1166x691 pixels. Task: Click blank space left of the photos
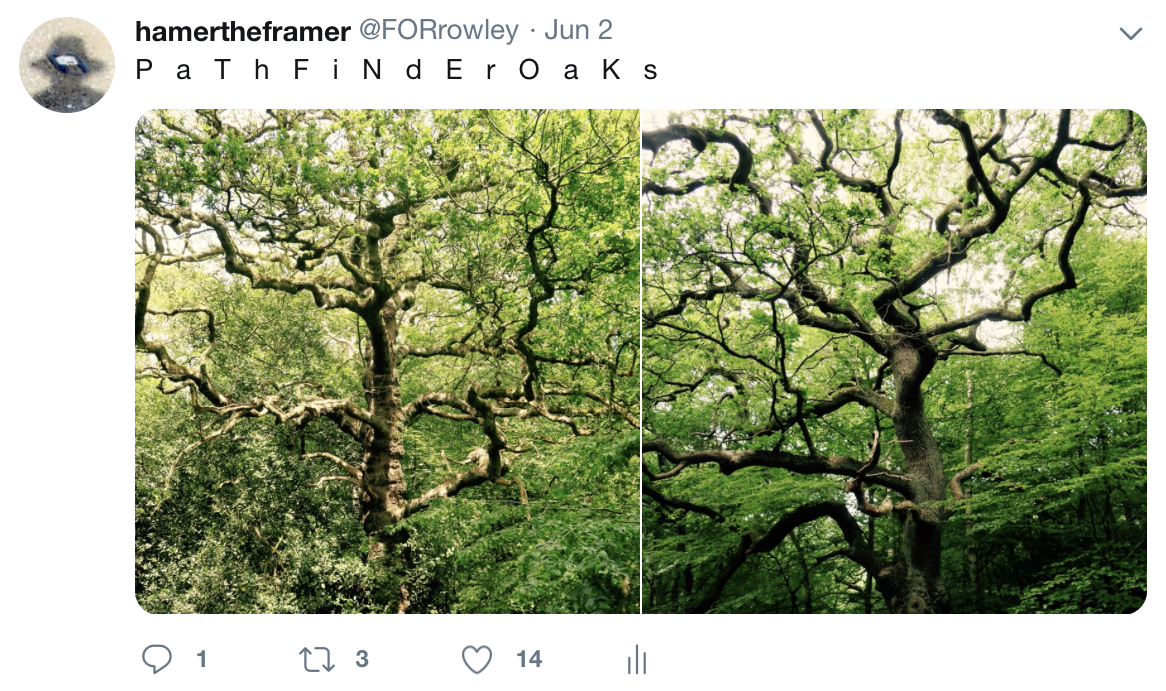[67, 361]
